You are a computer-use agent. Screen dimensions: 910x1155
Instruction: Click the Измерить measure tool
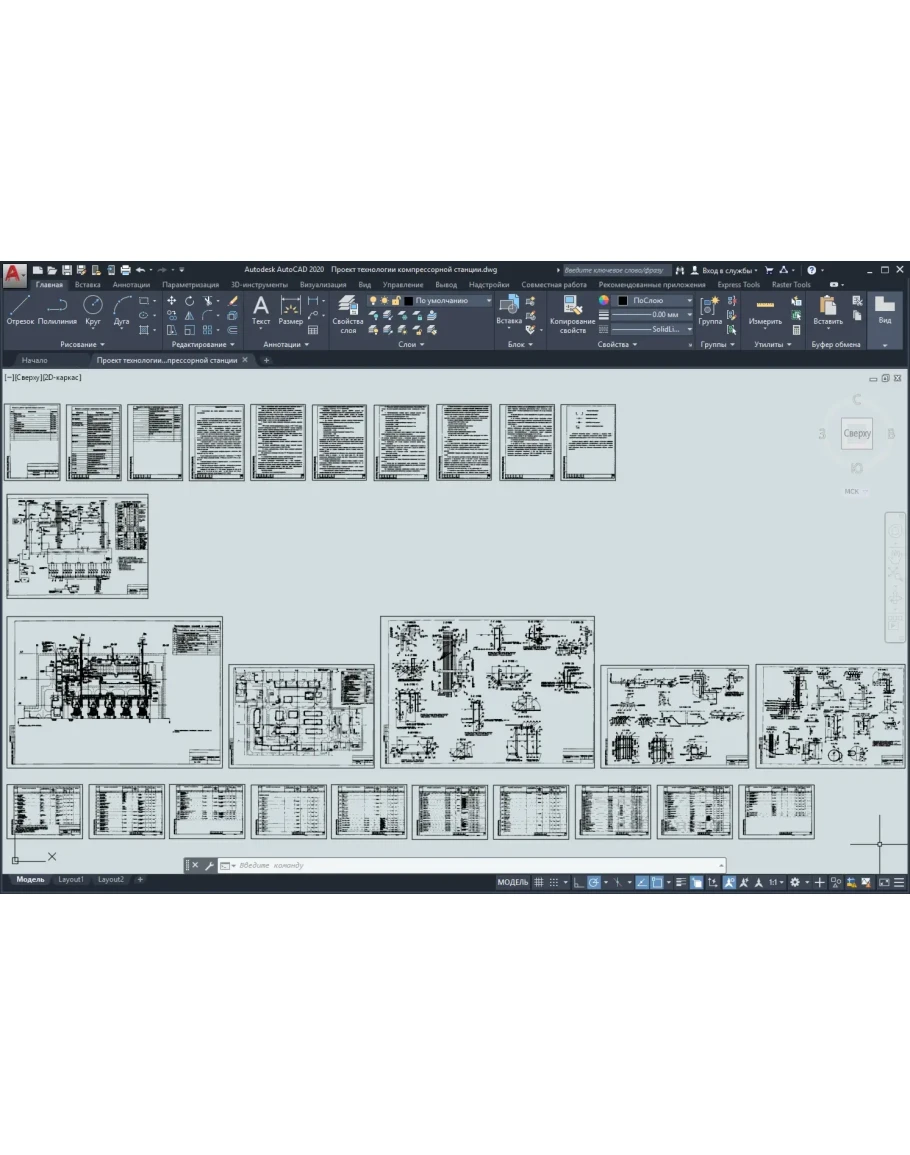(x=765, y=309)
